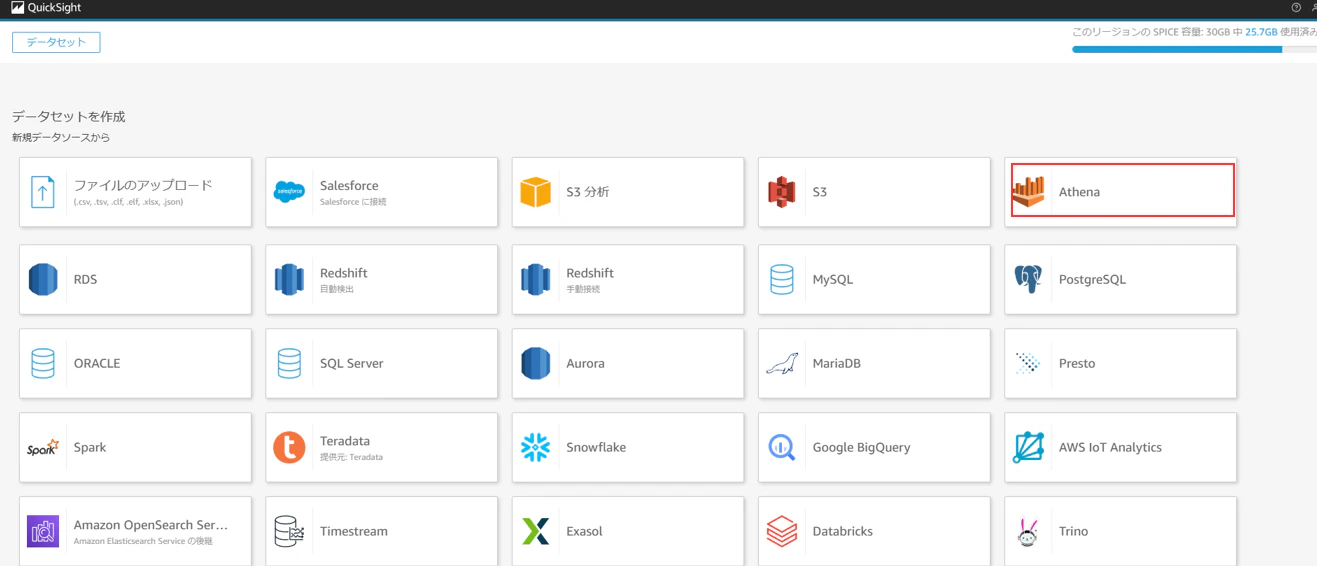Image resolution: width=1317 pixels, height=566 pixels.
Task: Click the S3 分析 label
Action: pyautogui.click(x=588, y=192)
